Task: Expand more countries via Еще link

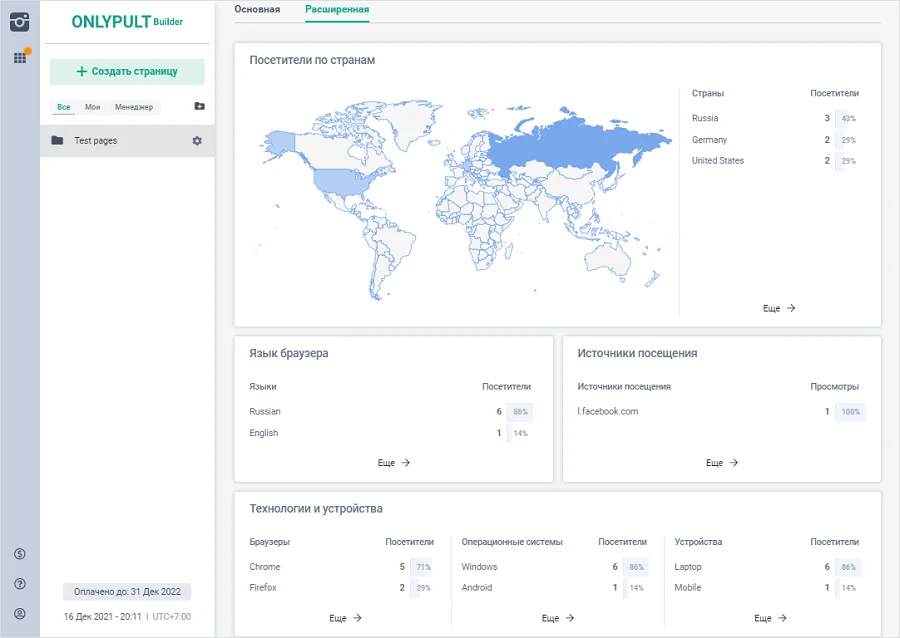Action: [x=779, y=309]
